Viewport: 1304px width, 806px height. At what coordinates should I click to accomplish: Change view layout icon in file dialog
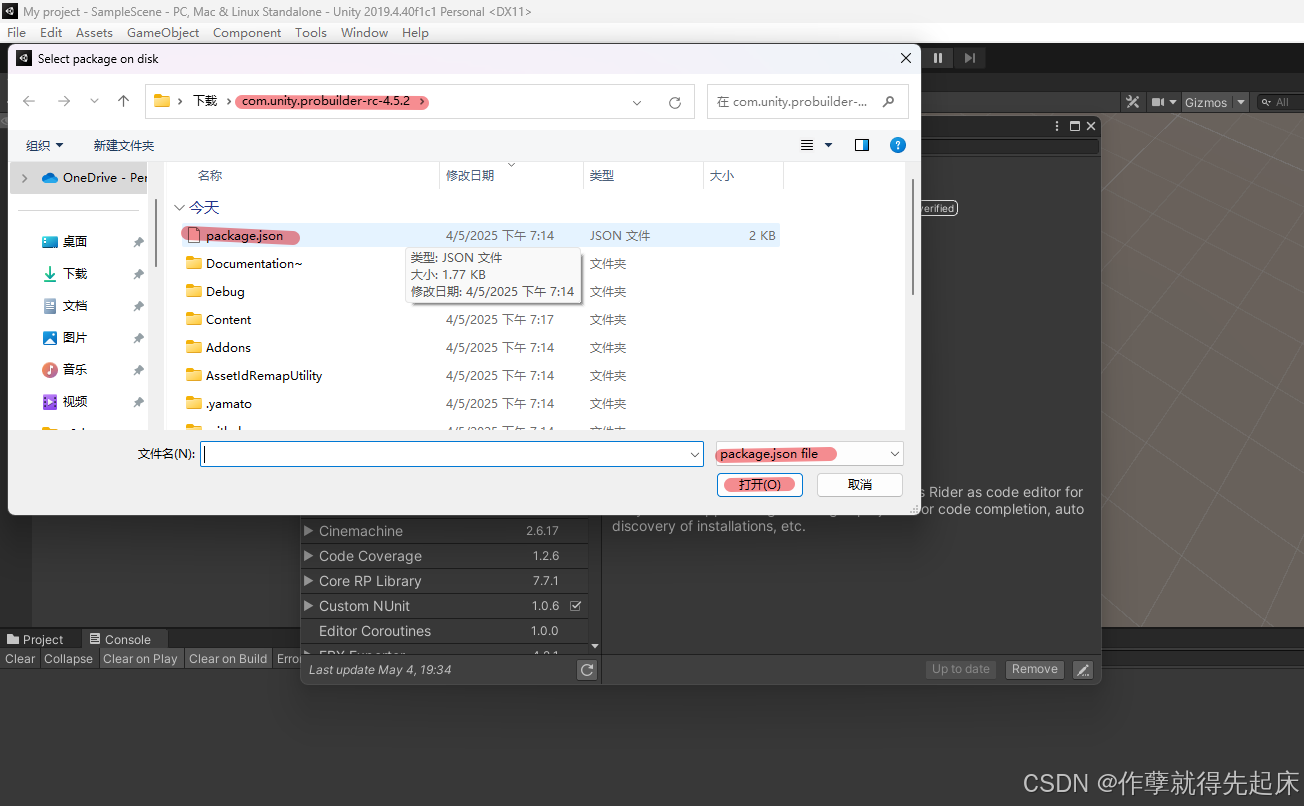pos(807,145)
